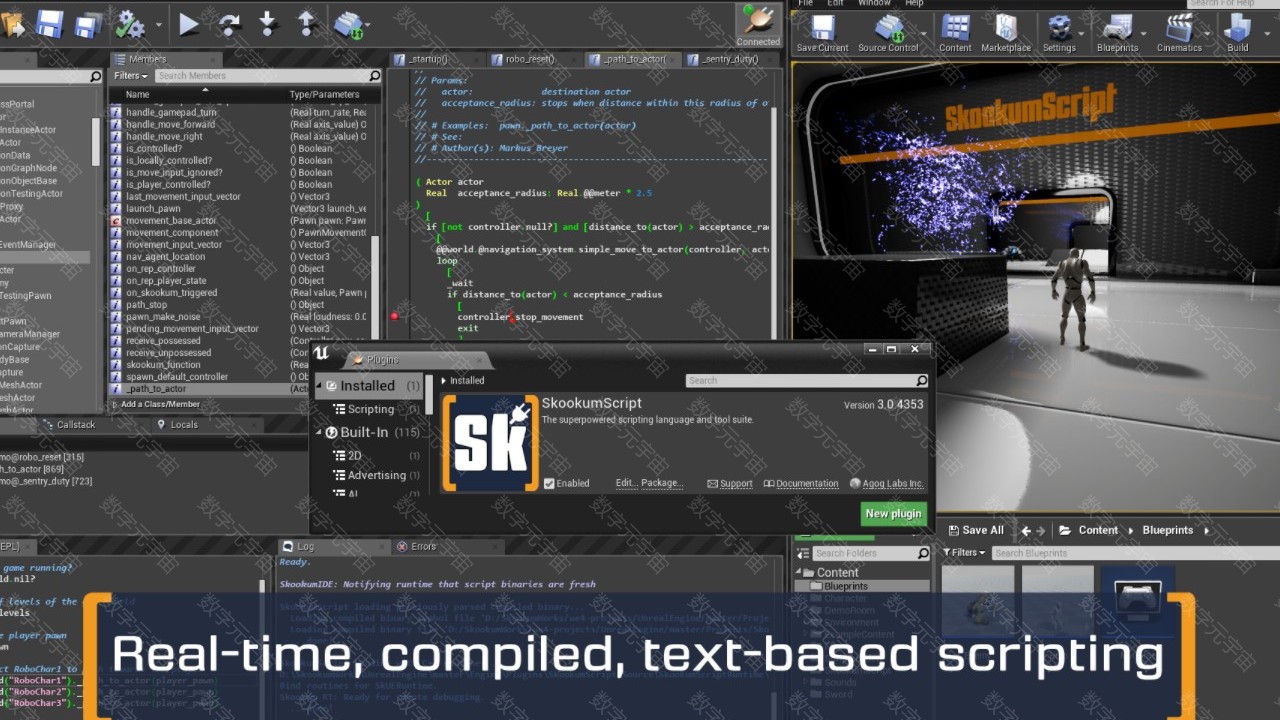Click the Package... link in Plugins window
The width and height of the screenshot is (1280, 720).
point(661,483)
